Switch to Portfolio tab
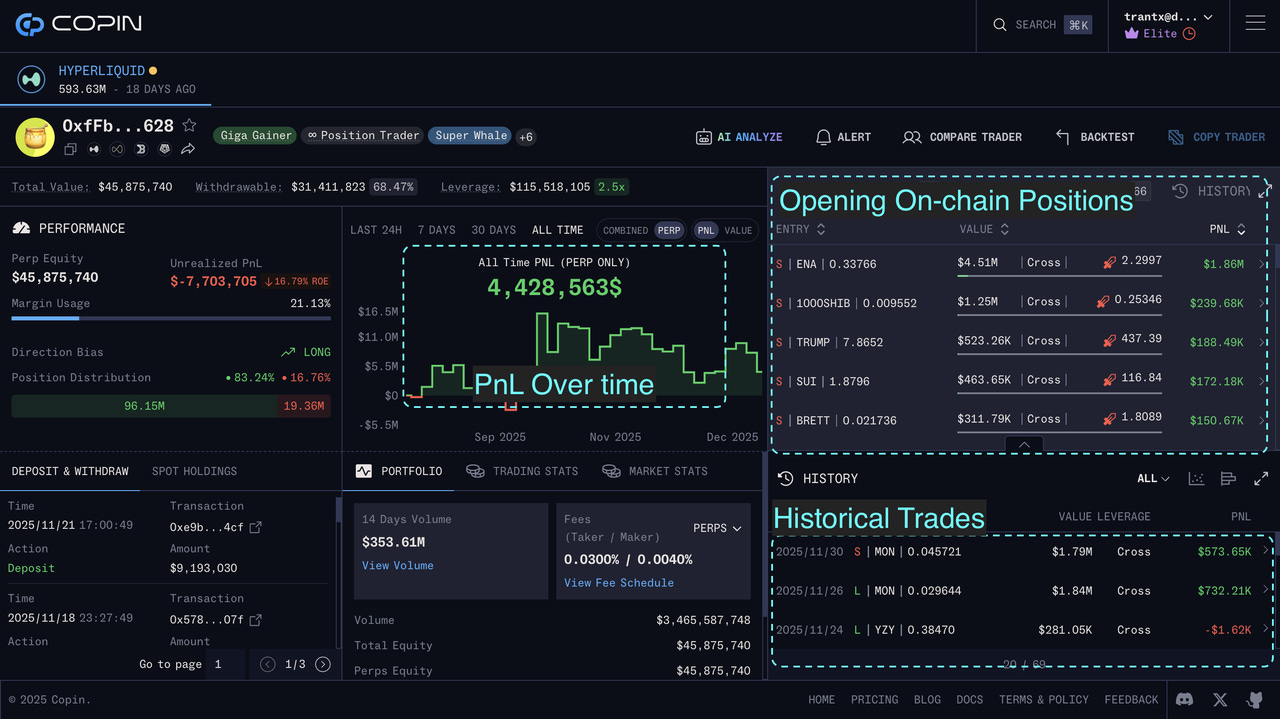 coord(399,471)
